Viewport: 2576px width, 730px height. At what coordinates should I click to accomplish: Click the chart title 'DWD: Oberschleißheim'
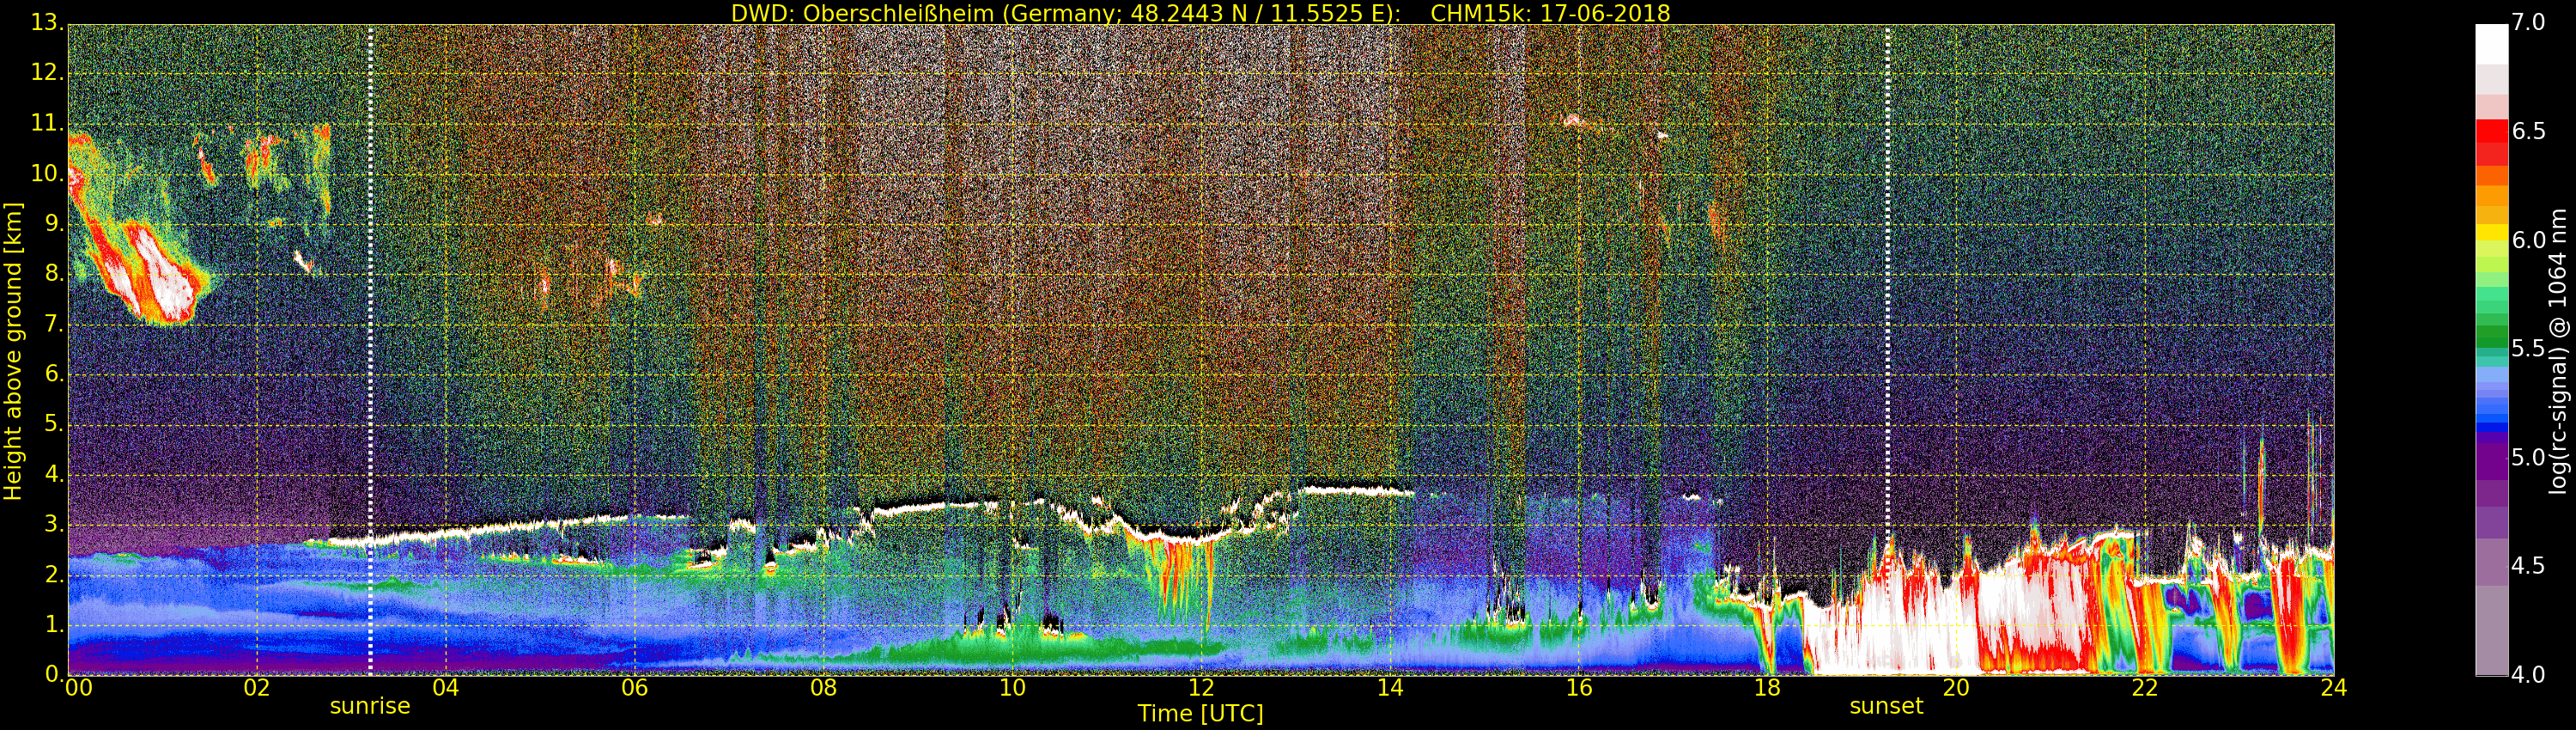(x=863, y=13)
